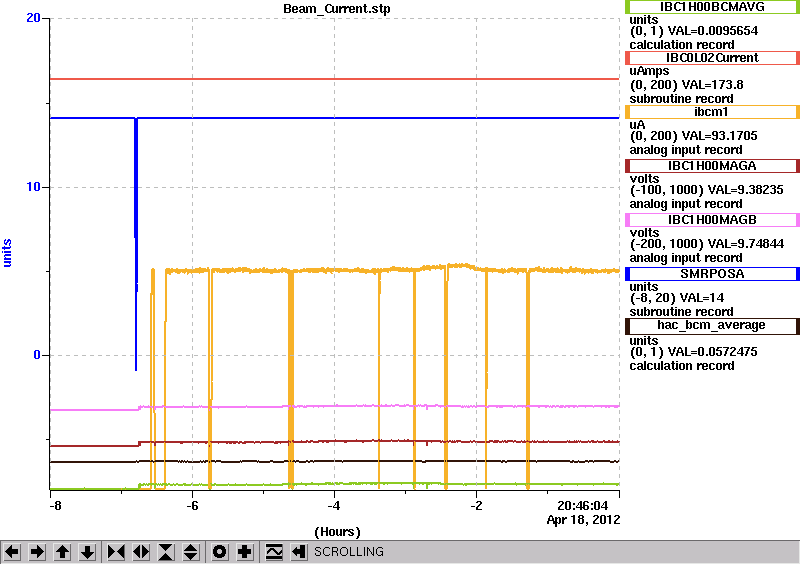This screenshot has height=564, width=800.
Task: Click the plus-sign toolbar button
Action: point(245,552)
